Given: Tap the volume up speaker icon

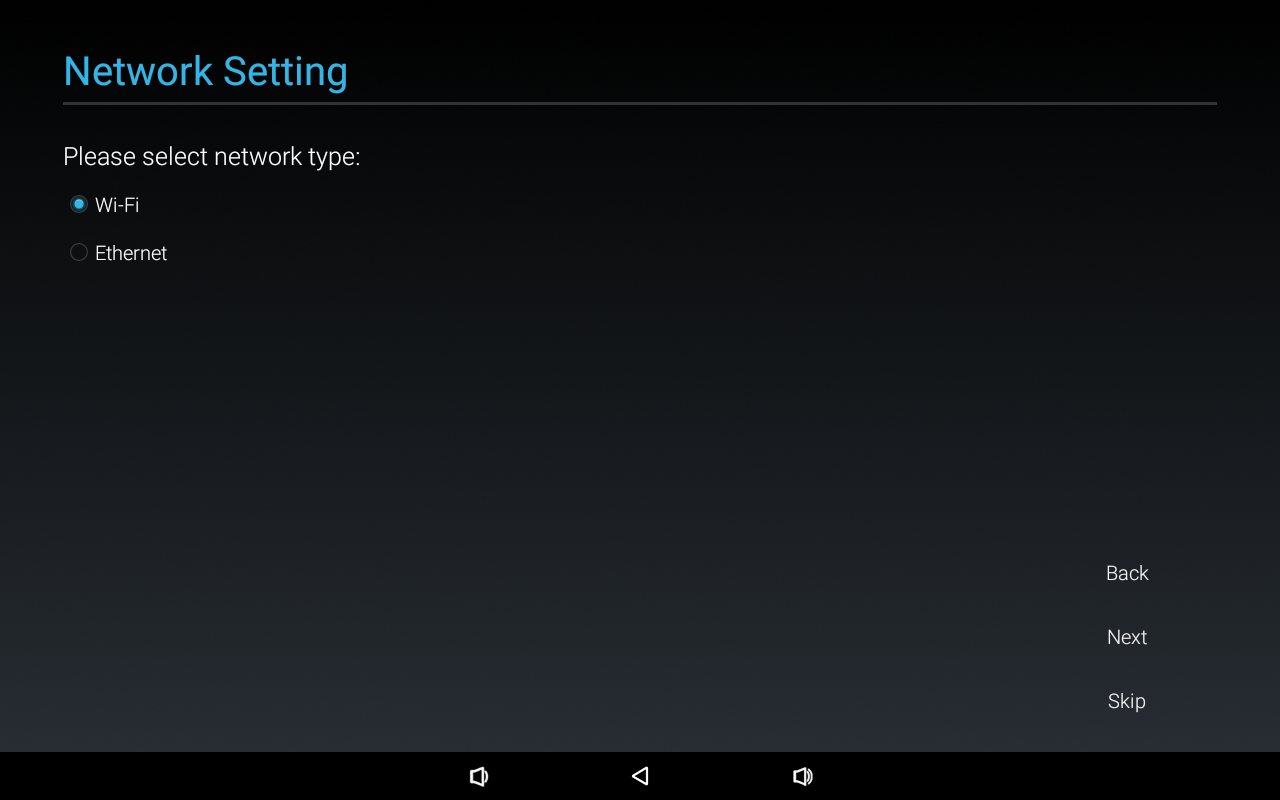Looking at the screenshot, I should 802,776.
